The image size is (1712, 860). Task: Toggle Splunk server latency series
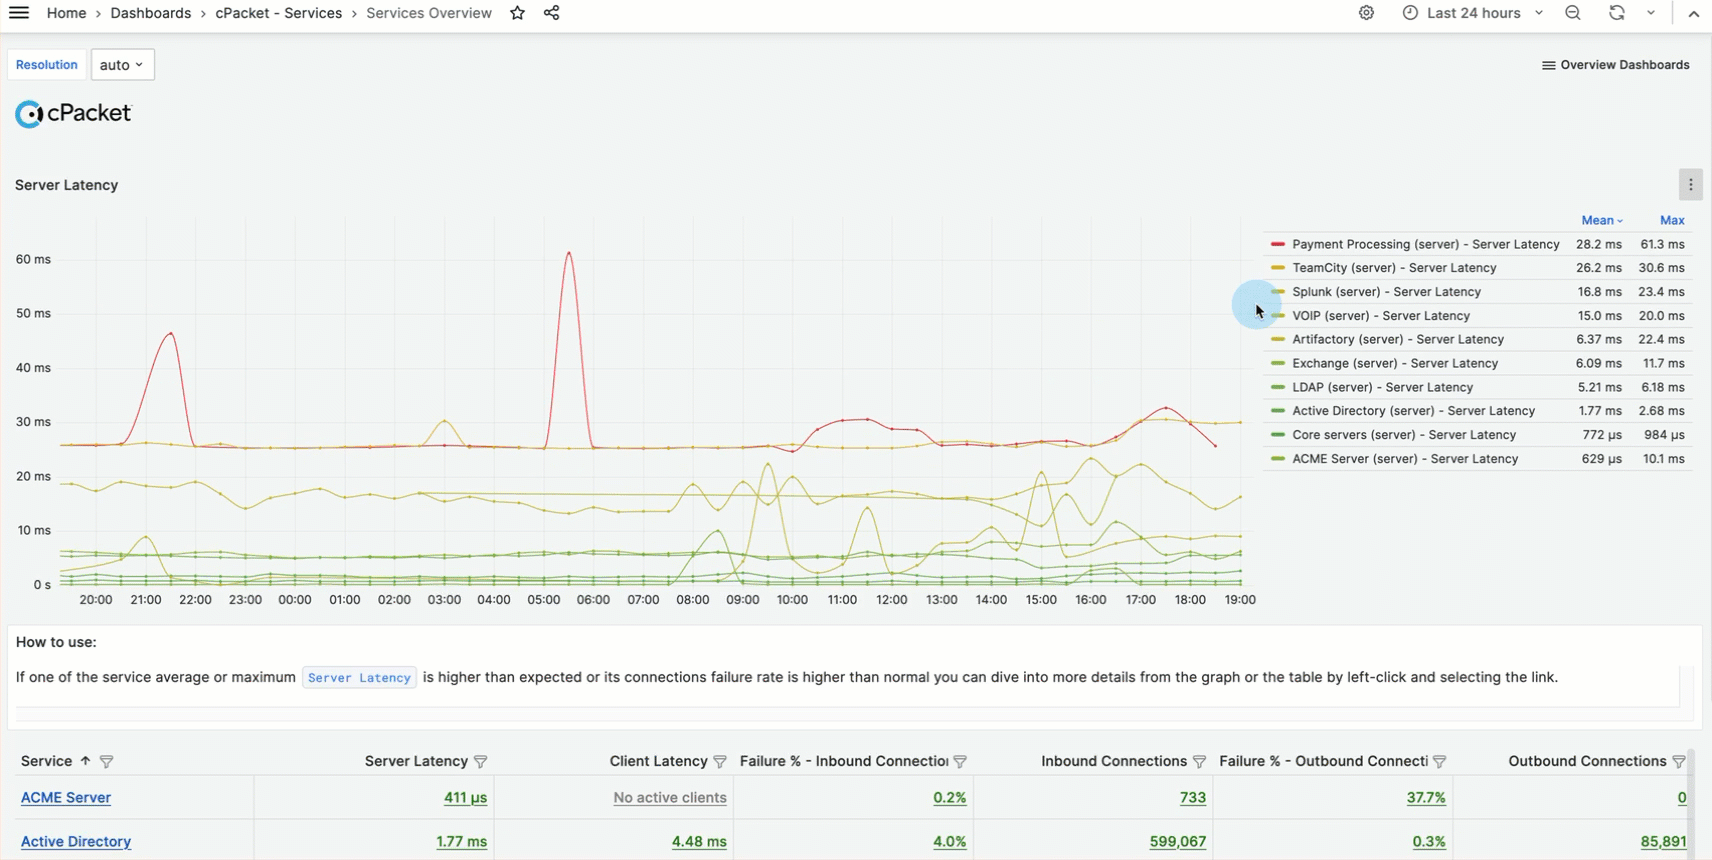pos(1386,292)
